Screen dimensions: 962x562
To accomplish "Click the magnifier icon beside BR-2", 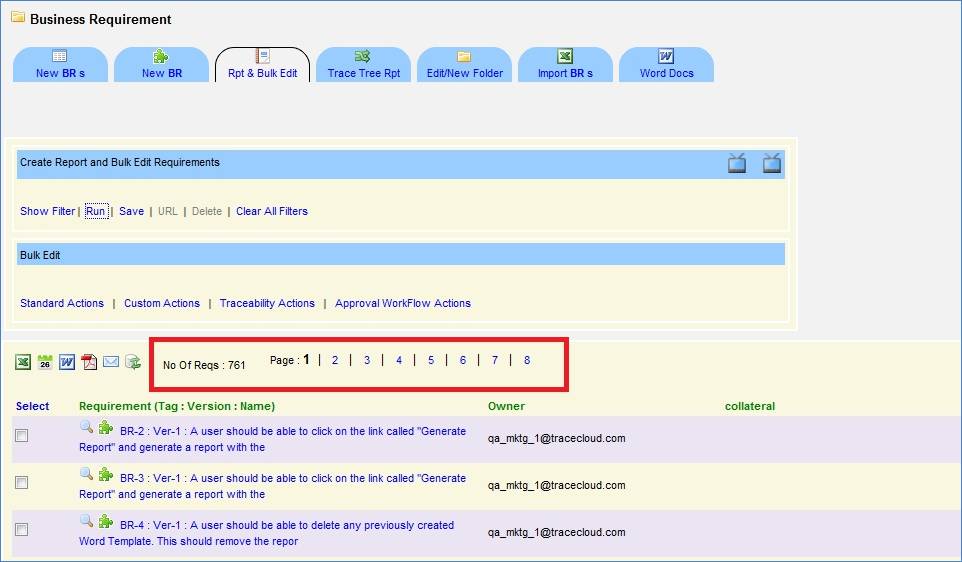I will pyautogui.click(x=87, y=428).
